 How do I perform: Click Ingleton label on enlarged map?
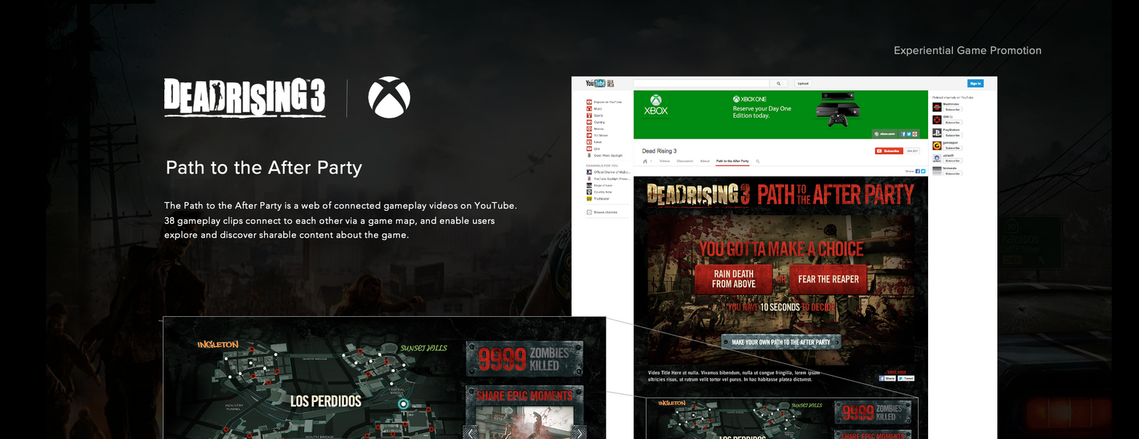tap(218, 344)
